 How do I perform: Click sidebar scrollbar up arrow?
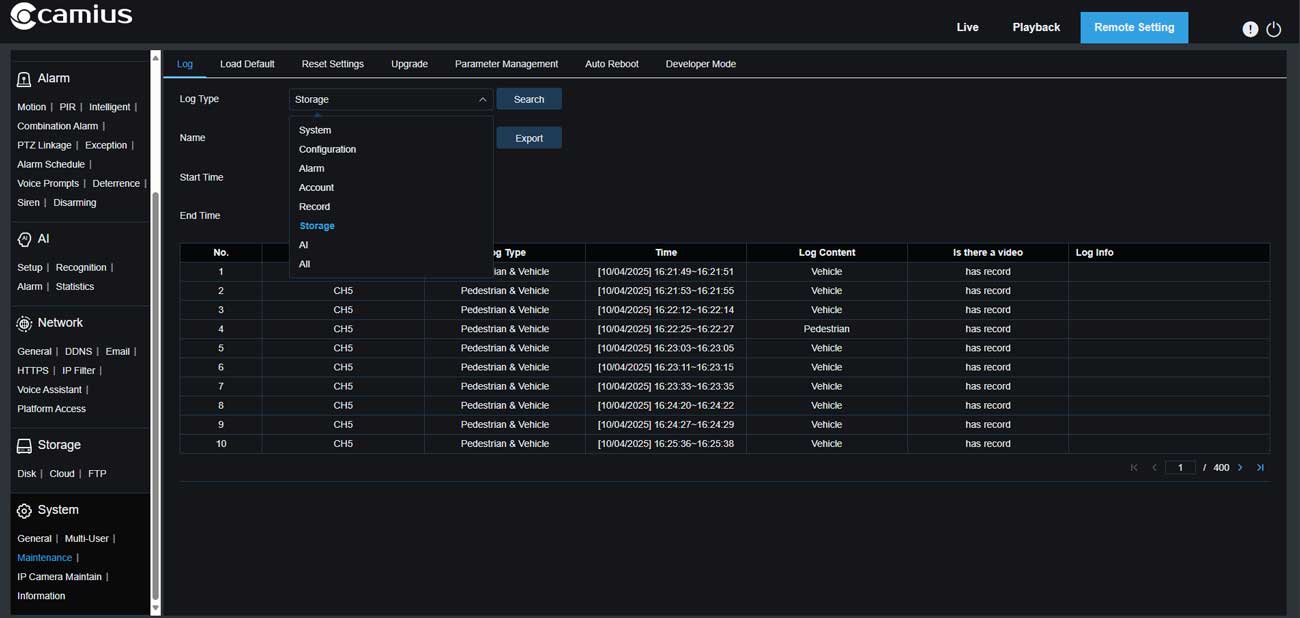pyautogui.click(x=155, y=58)
